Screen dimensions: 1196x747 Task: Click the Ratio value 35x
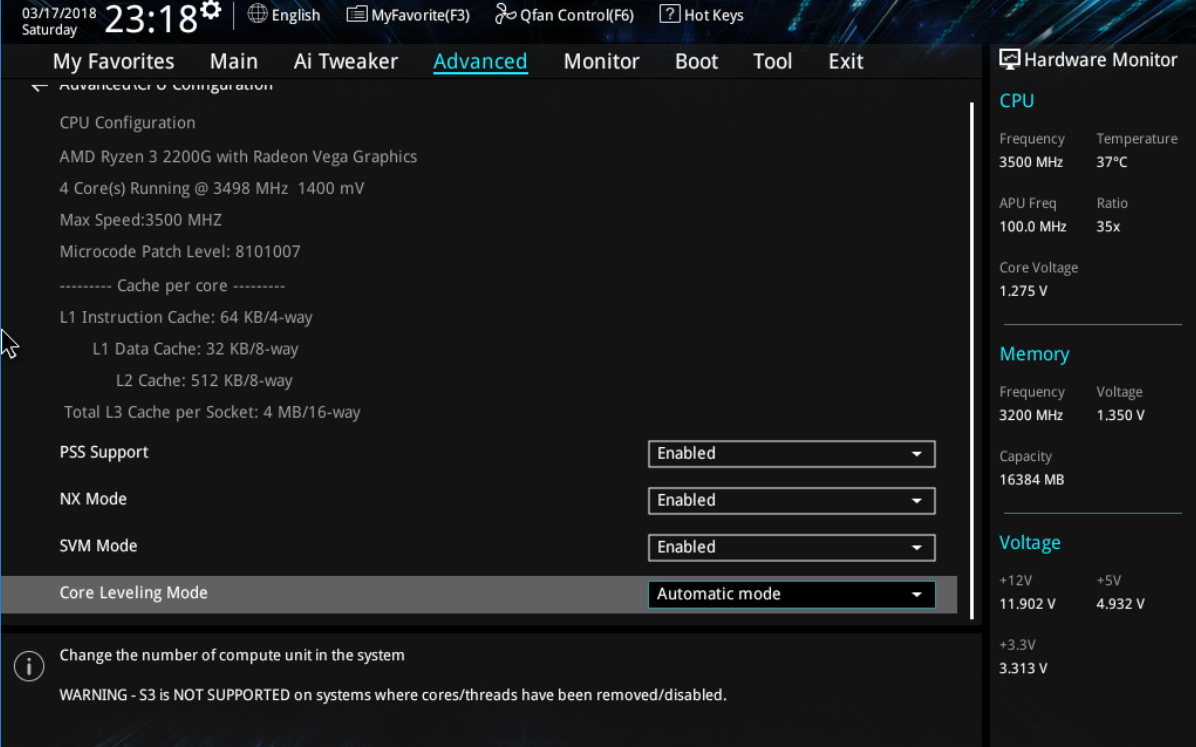[x=1108, y=227]
